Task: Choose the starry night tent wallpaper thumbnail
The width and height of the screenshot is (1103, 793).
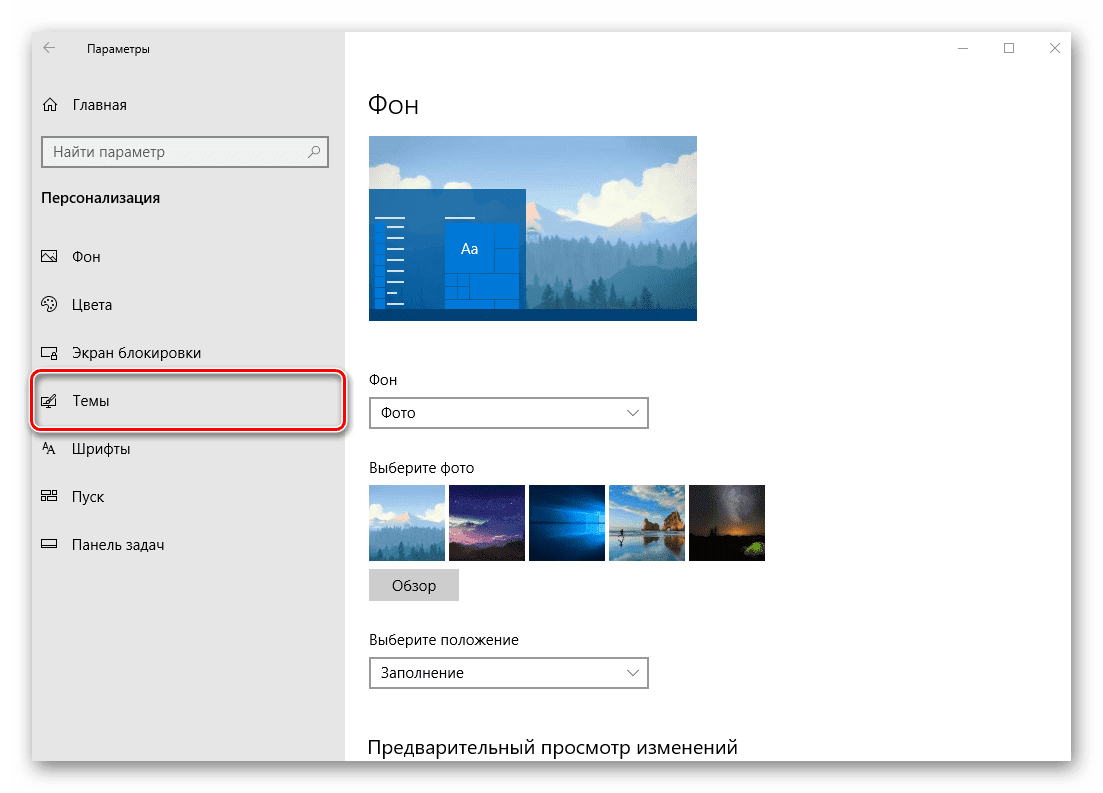Action: pyautogui.click(x=727, y=523)
